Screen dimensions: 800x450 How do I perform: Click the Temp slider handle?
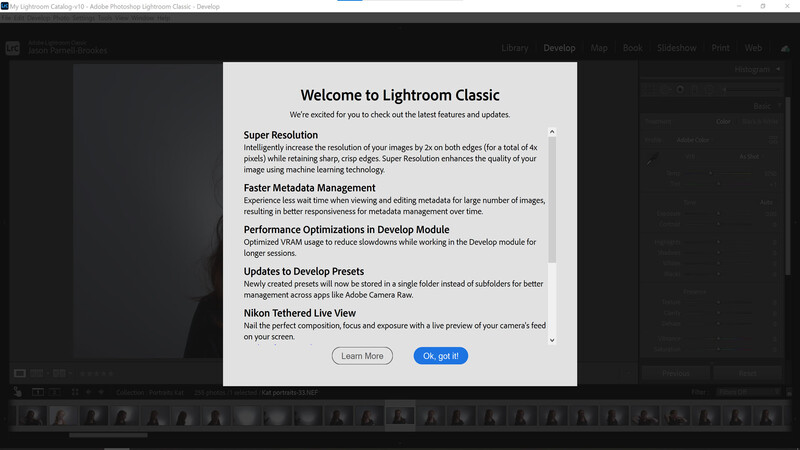710,173
